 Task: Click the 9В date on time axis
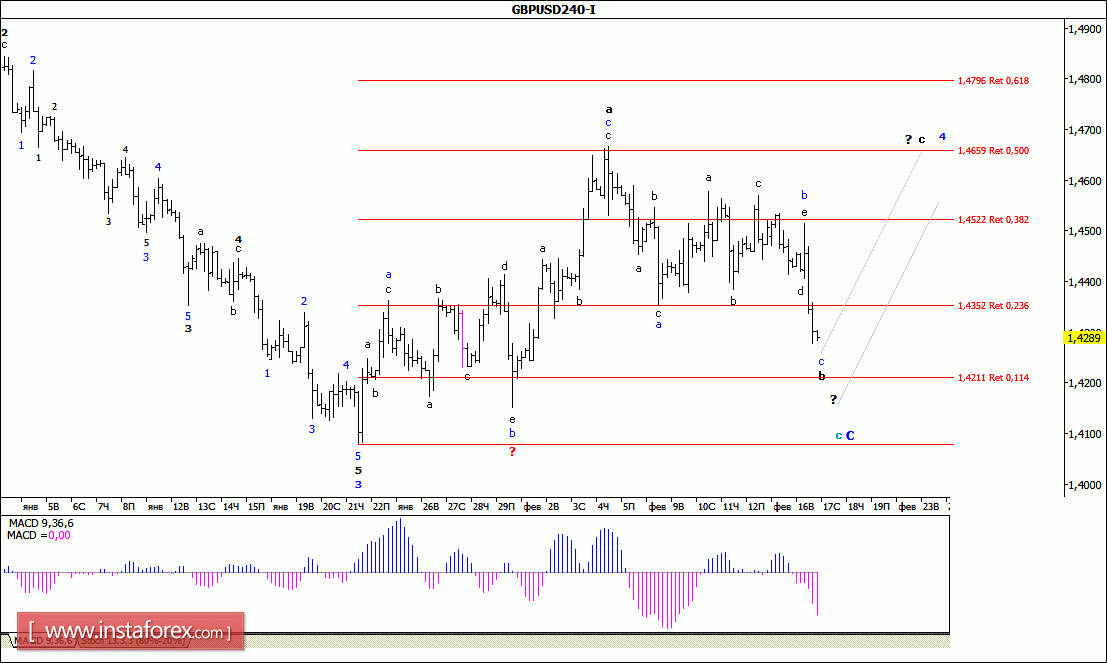pos(678,506)
